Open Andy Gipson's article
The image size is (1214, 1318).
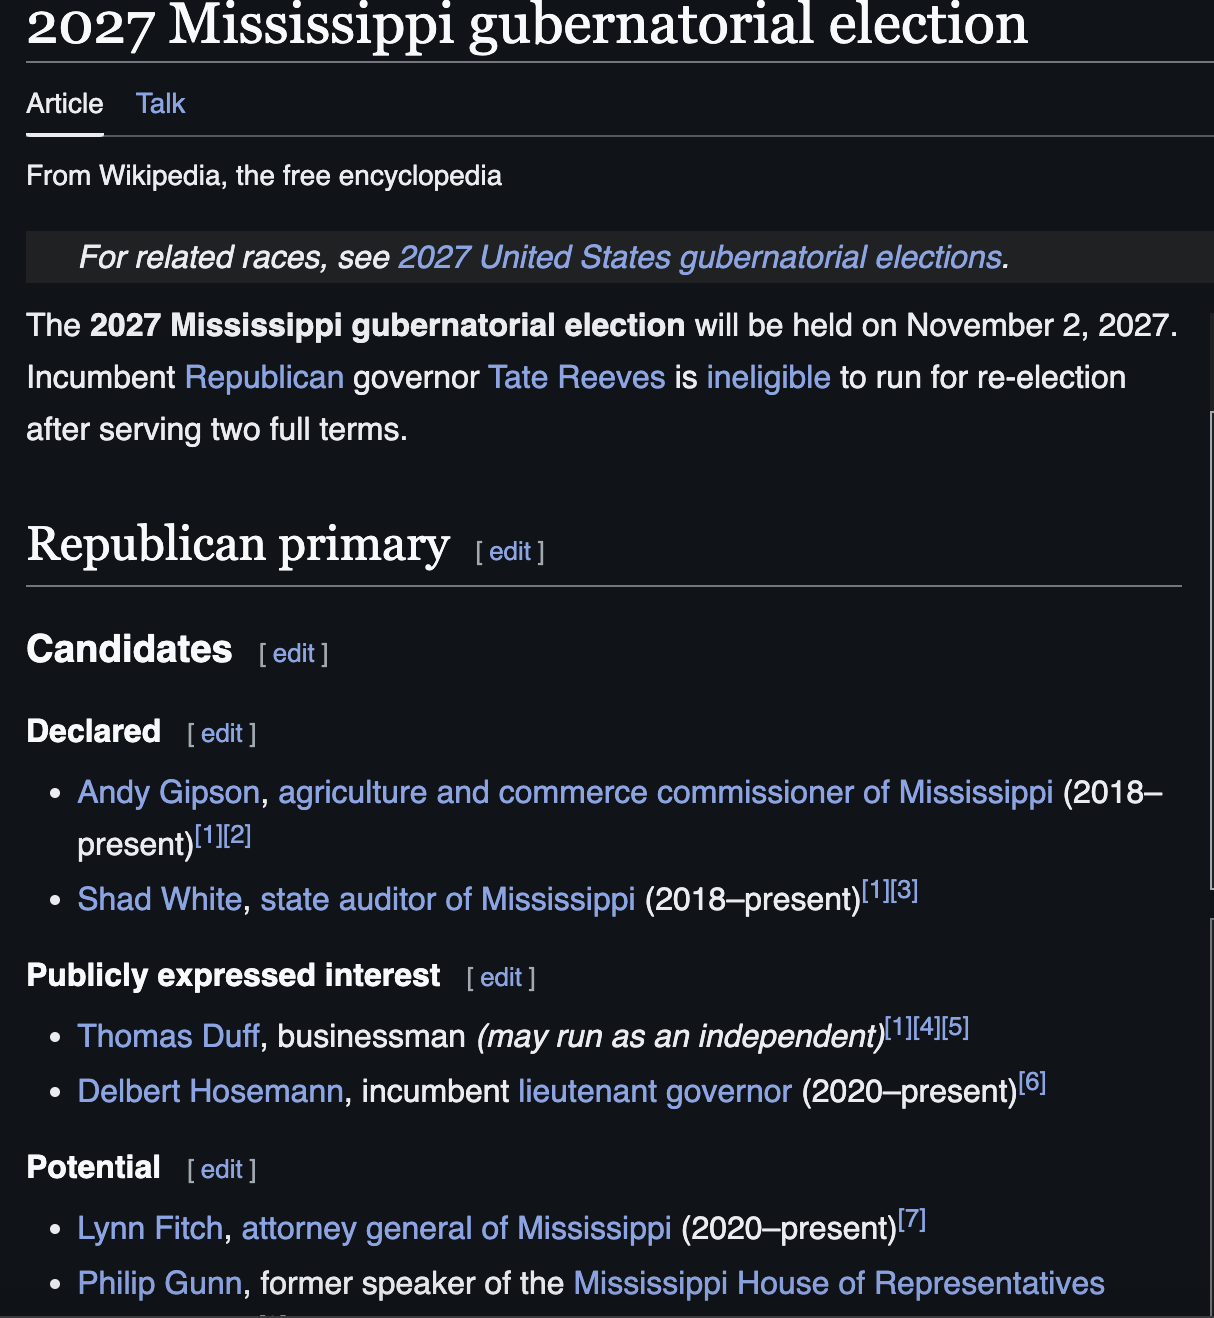tap(168, 792)
